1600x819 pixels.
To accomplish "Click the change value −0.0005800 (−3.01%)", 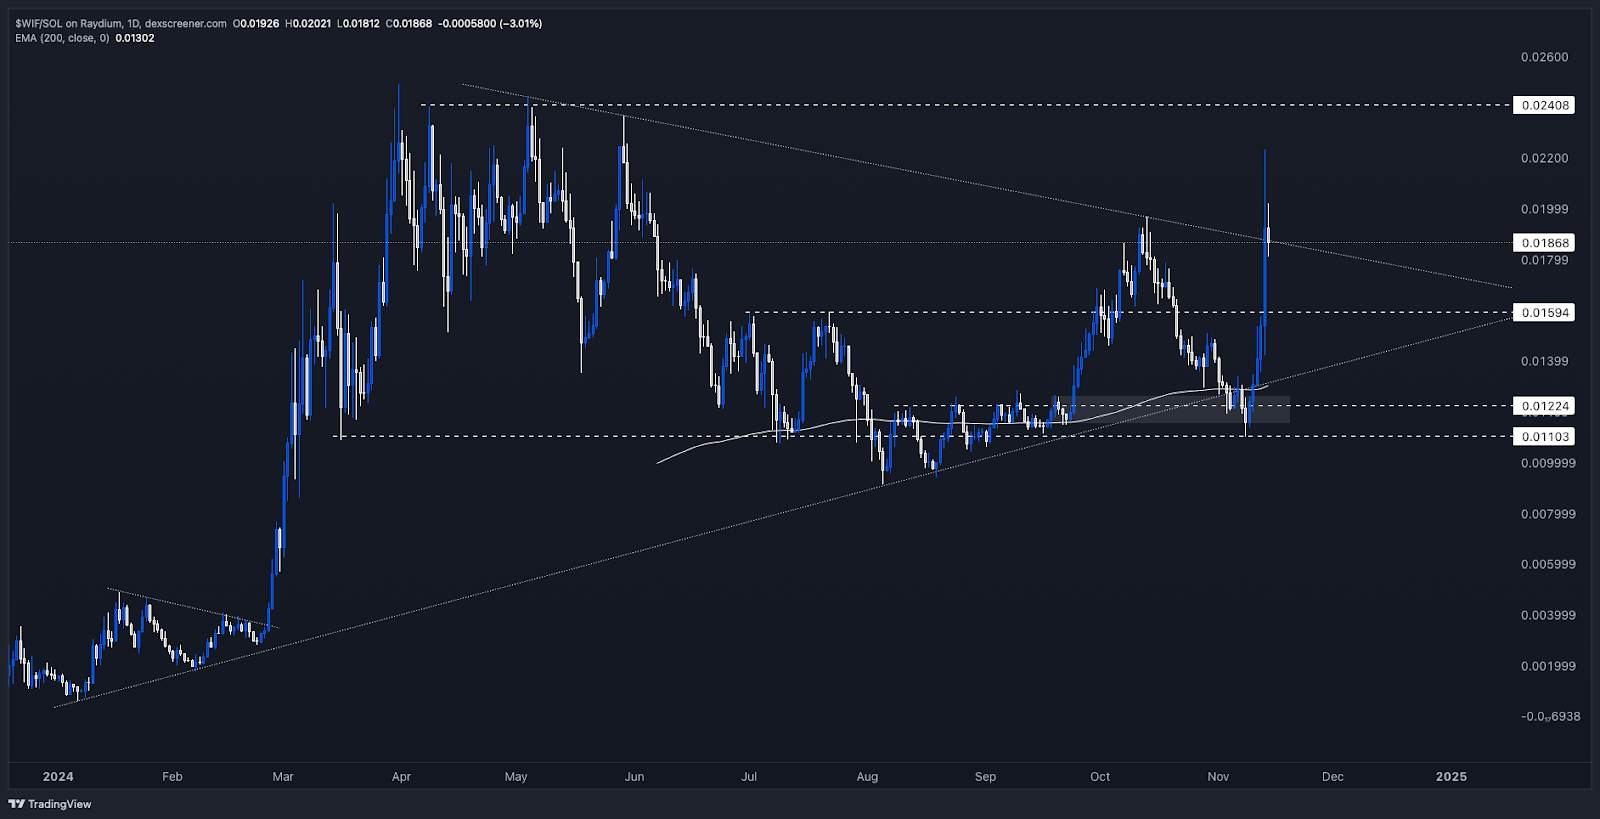I will (x=490, y=23).
